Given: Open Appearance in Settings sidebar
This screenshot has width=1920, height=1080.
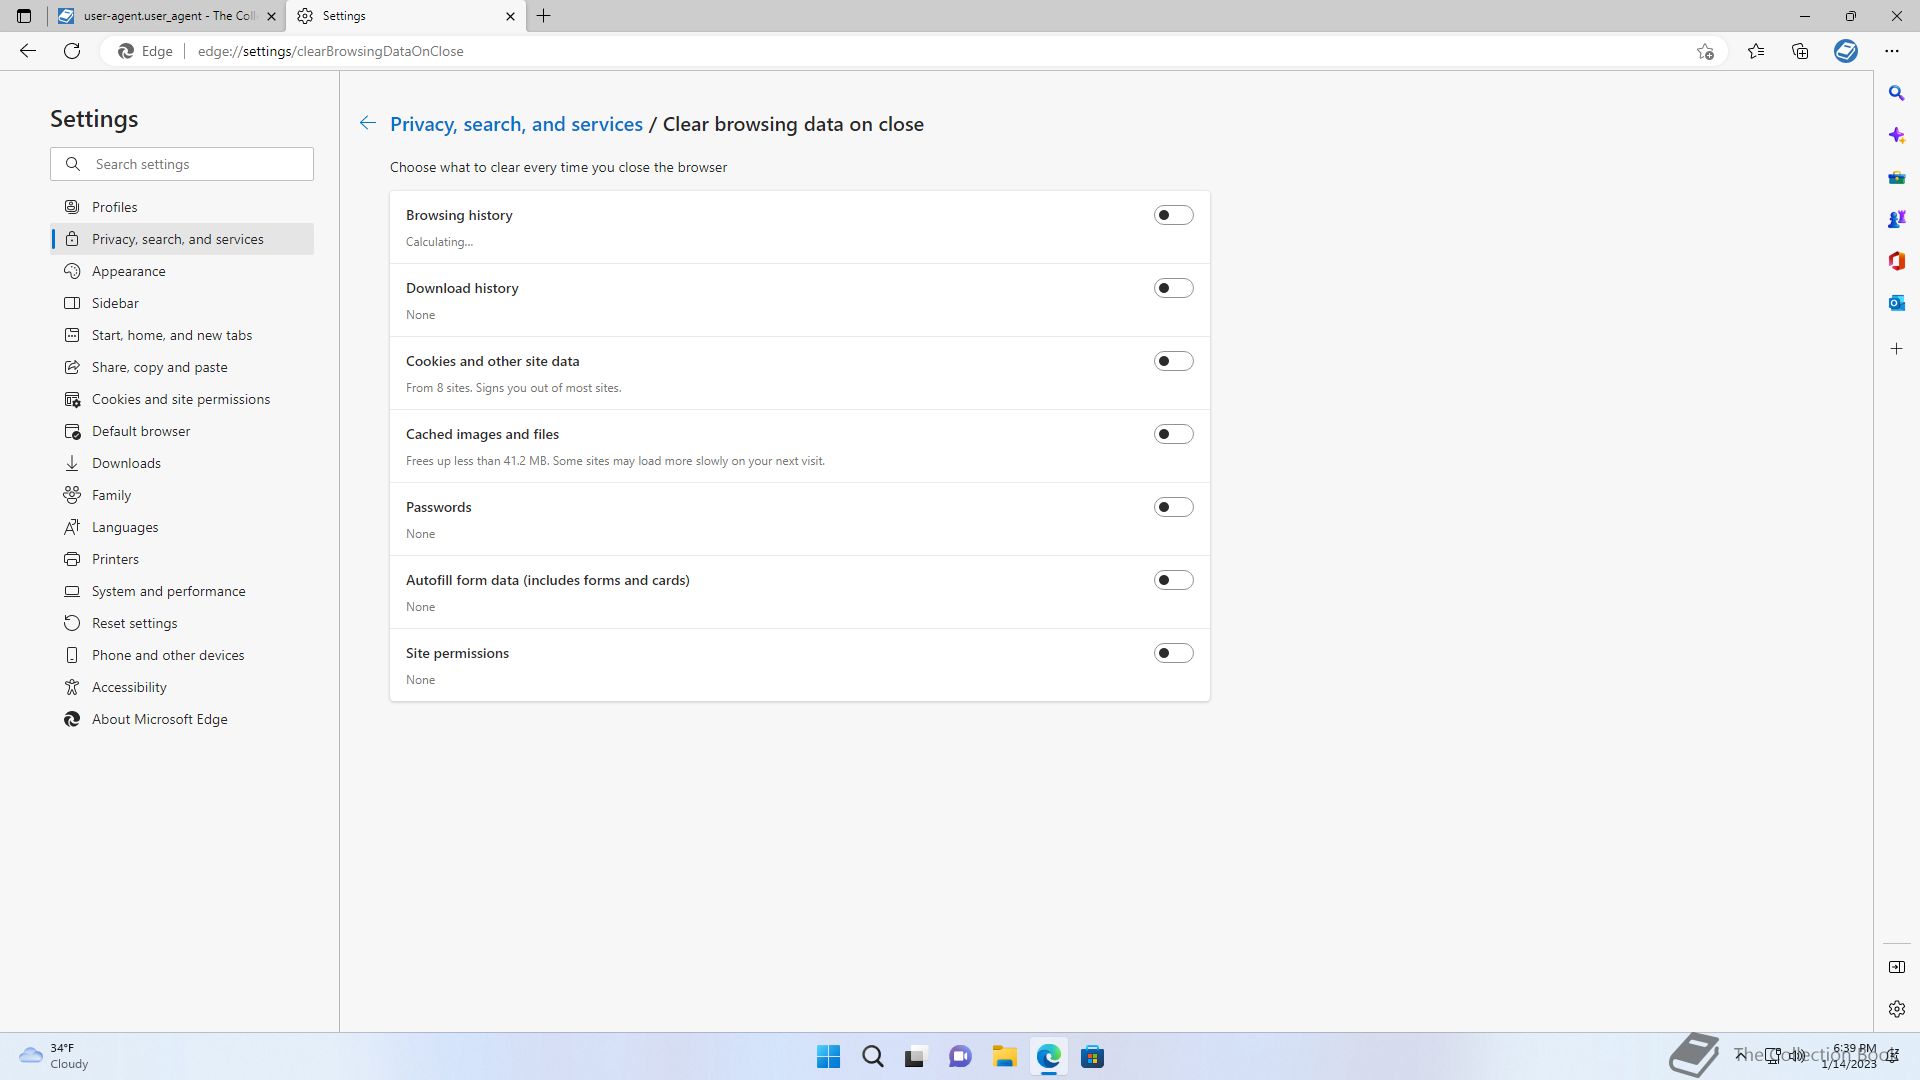Looking at the screenshot, I should (128, 271).
